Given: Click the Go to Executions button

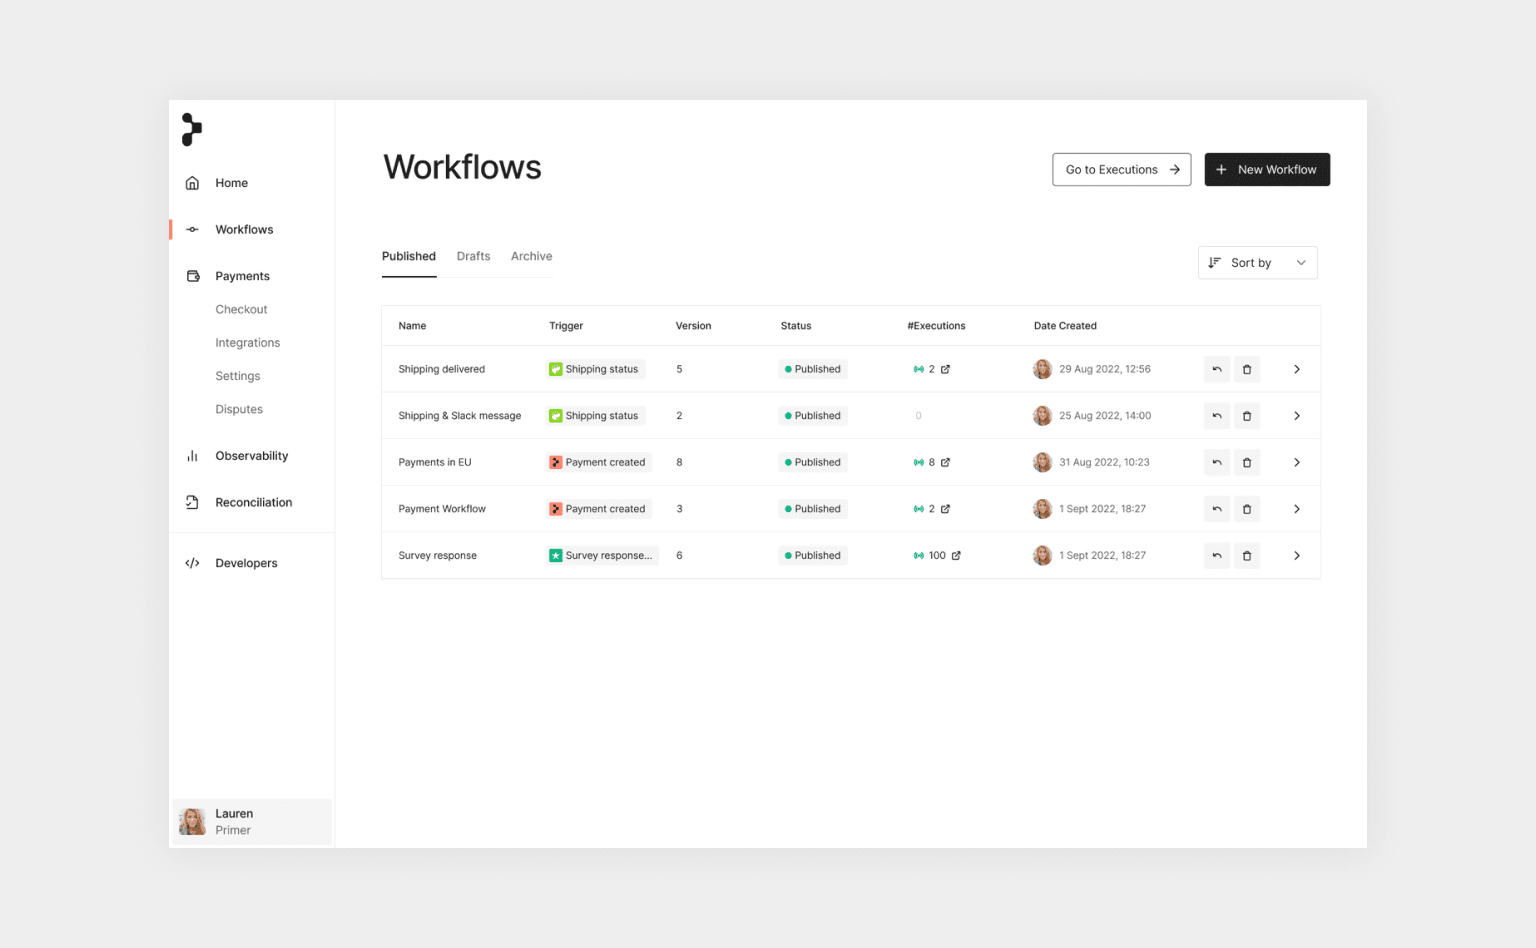Looking at the screenshot, I should pos(1121,170).
